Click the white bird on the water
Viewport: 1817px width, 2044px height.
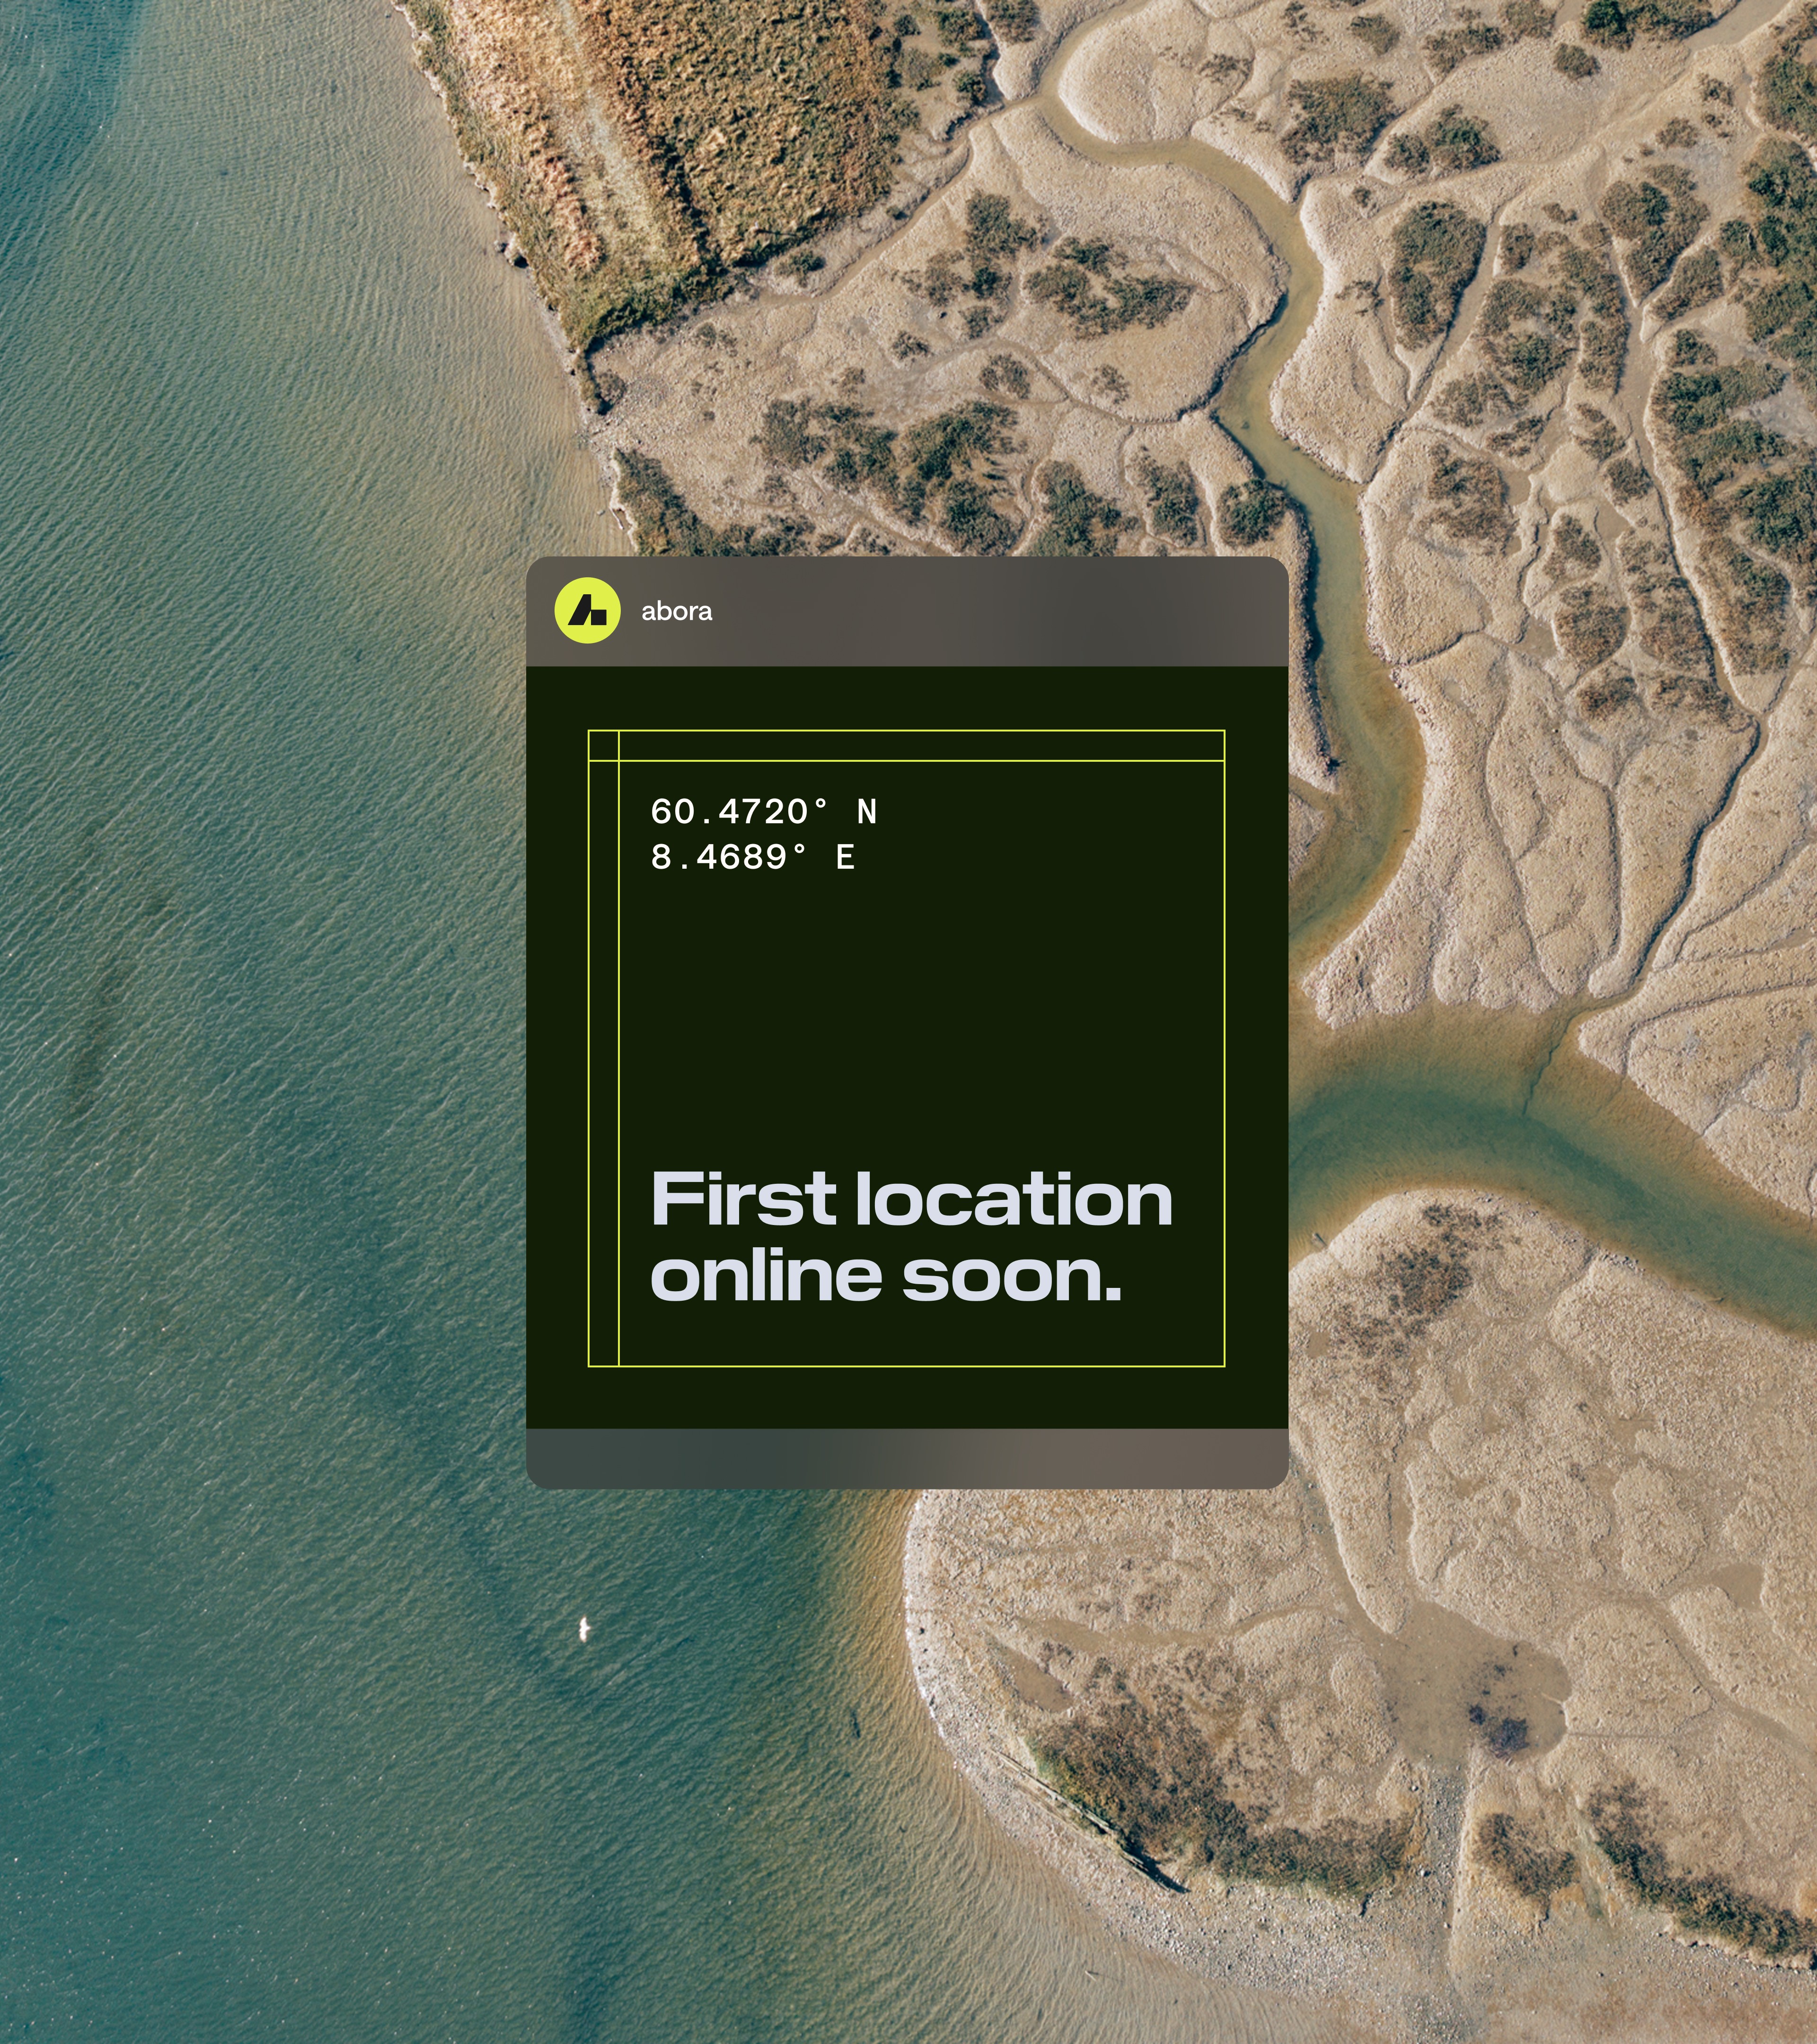tap(586, 1629)
